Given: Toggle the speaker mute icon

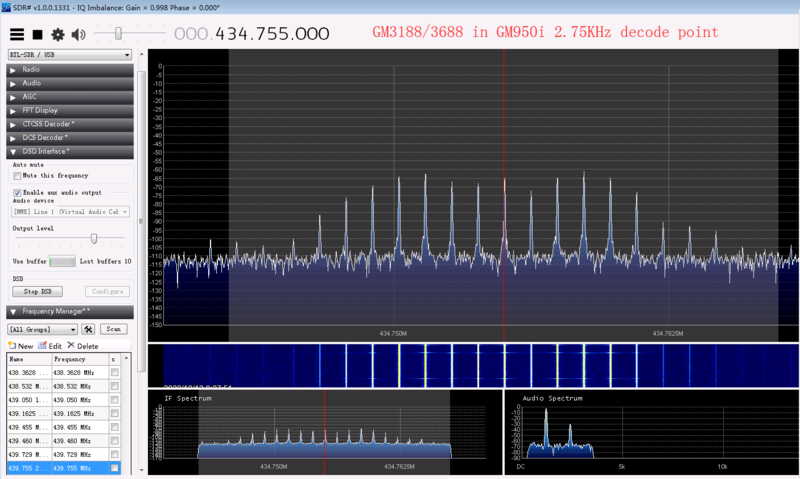Looking at the screenshot, I should coord(78,34).
